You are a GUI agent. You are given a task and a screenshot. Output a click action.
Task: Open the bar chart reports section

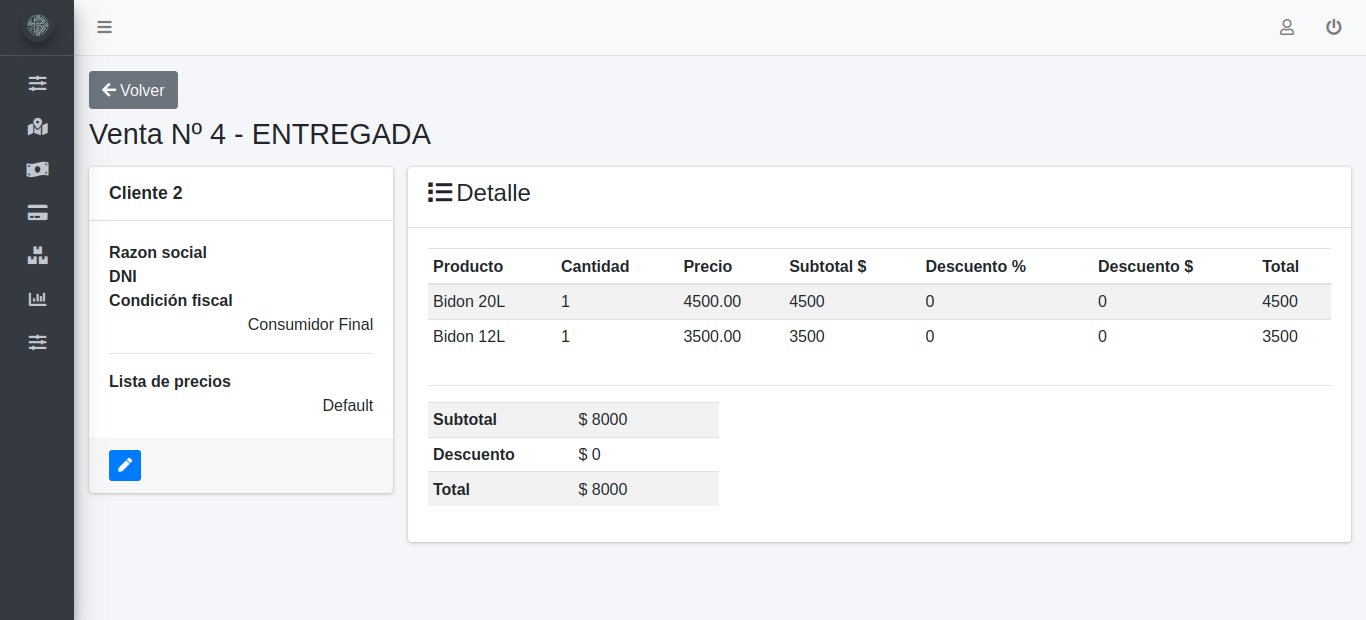pos(37,299)
